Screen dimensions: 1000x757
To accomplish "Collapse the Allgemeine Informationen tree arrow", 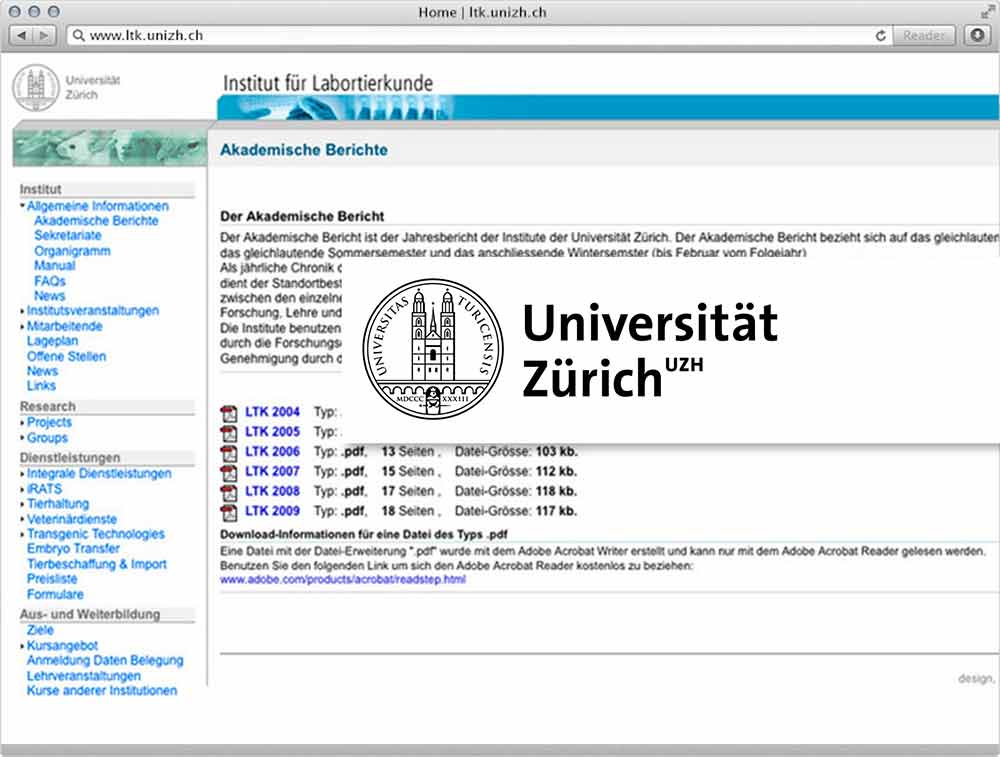I will (22, 205).
